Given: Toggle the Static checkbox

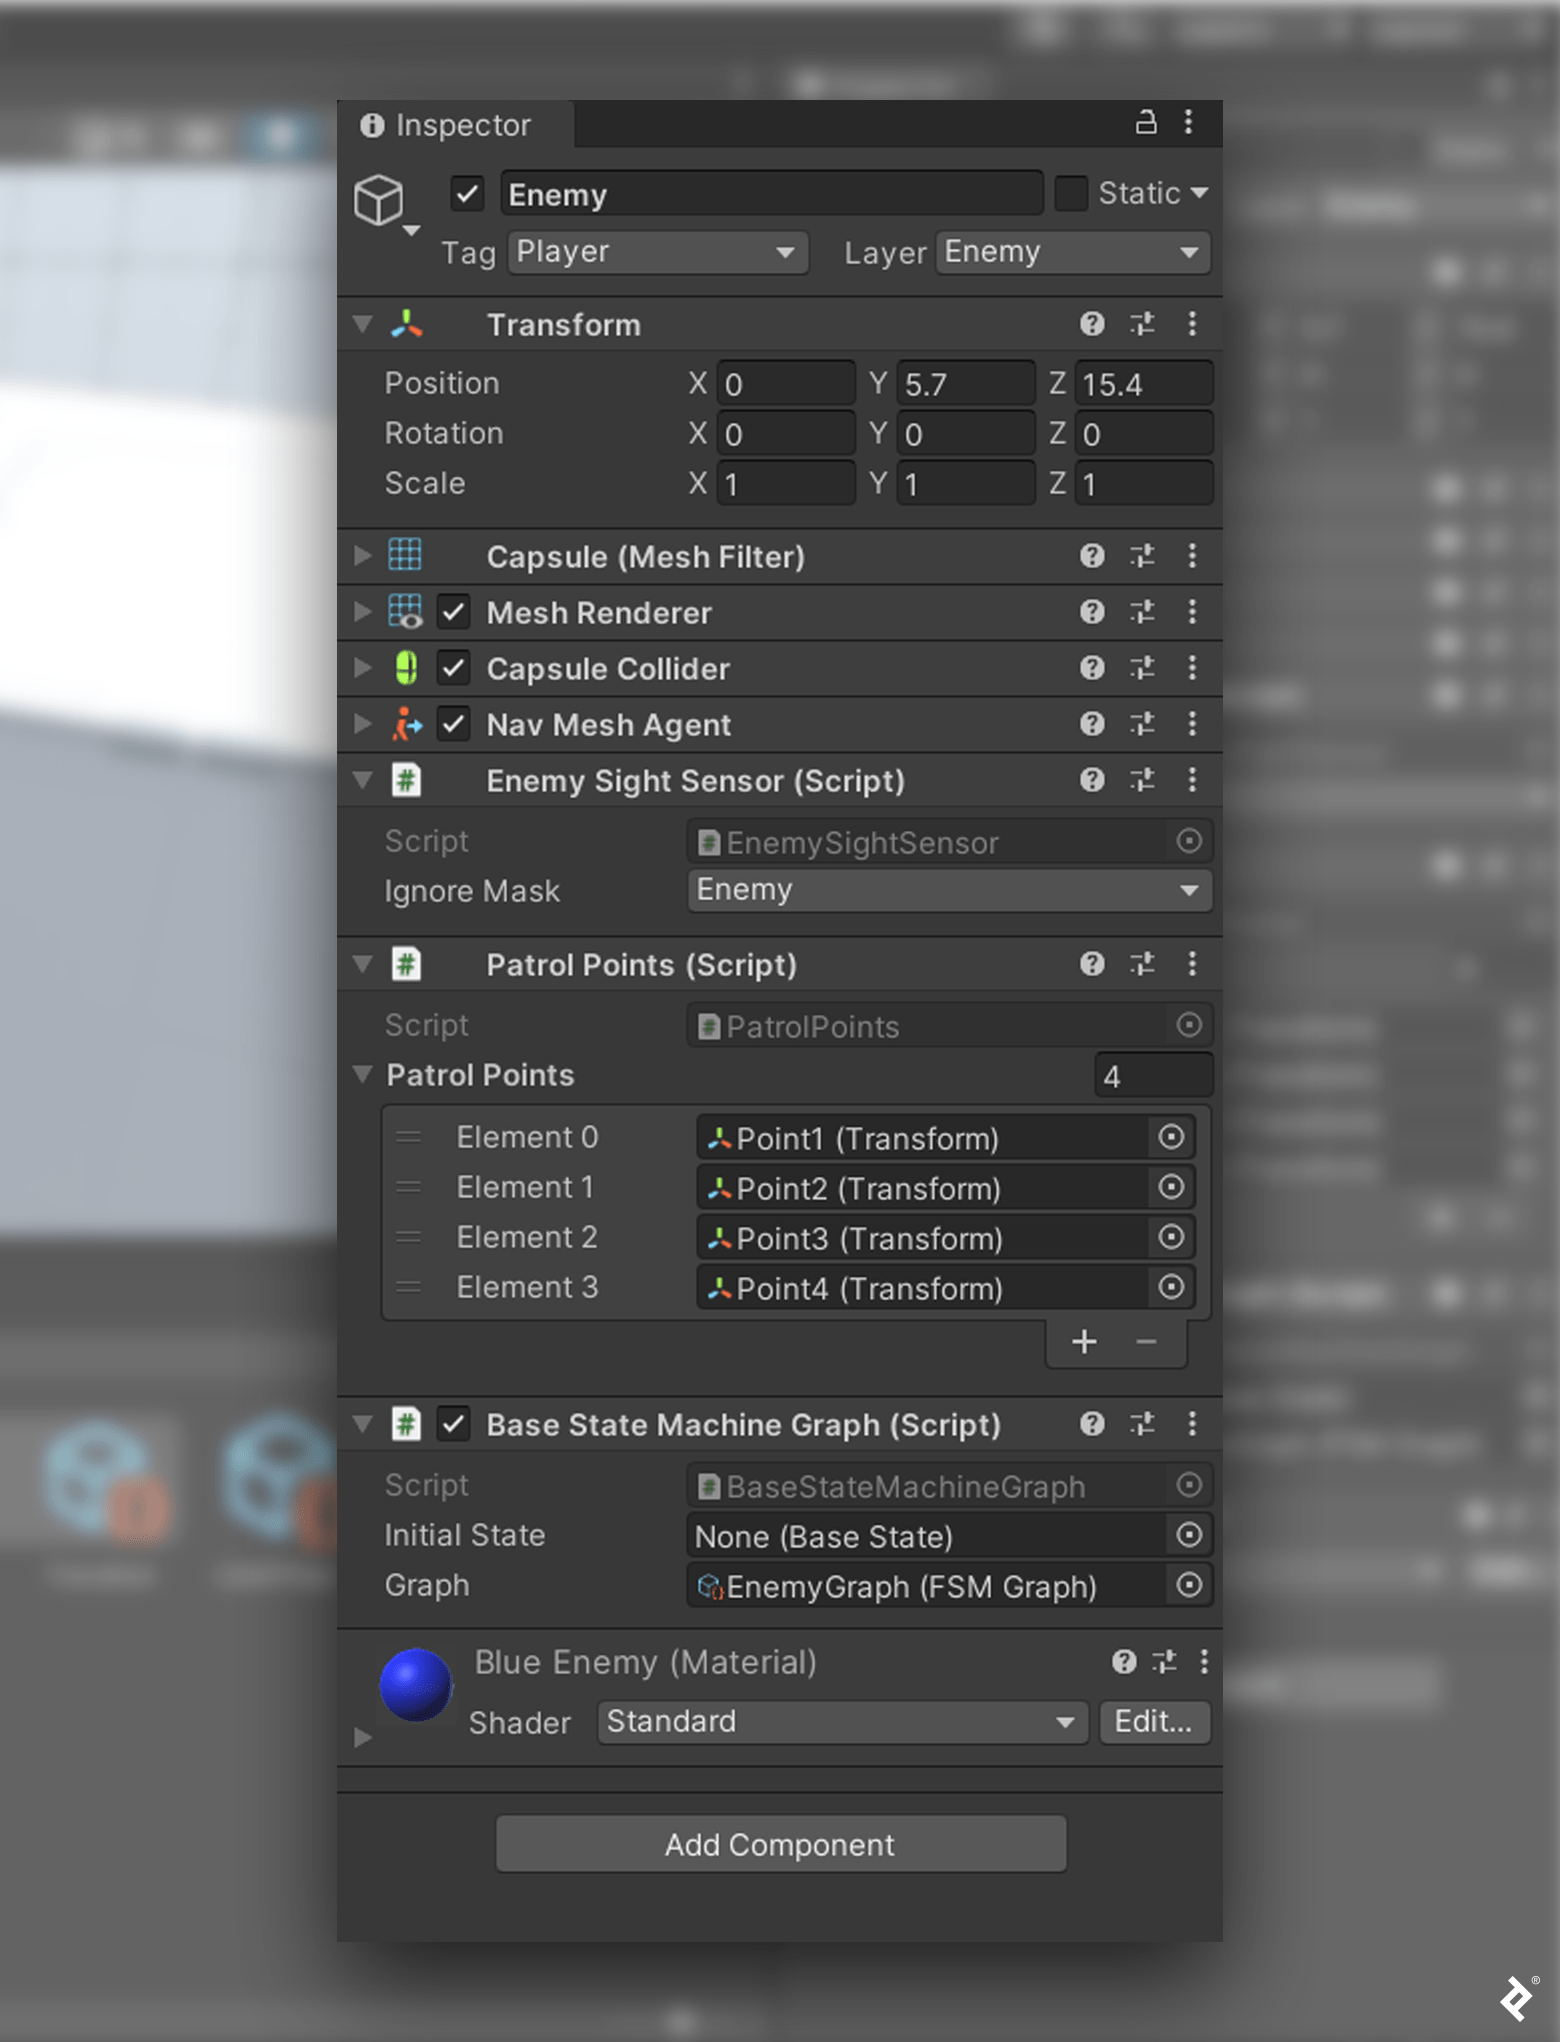Looking at the screenshot, I should pos(1071,193).
